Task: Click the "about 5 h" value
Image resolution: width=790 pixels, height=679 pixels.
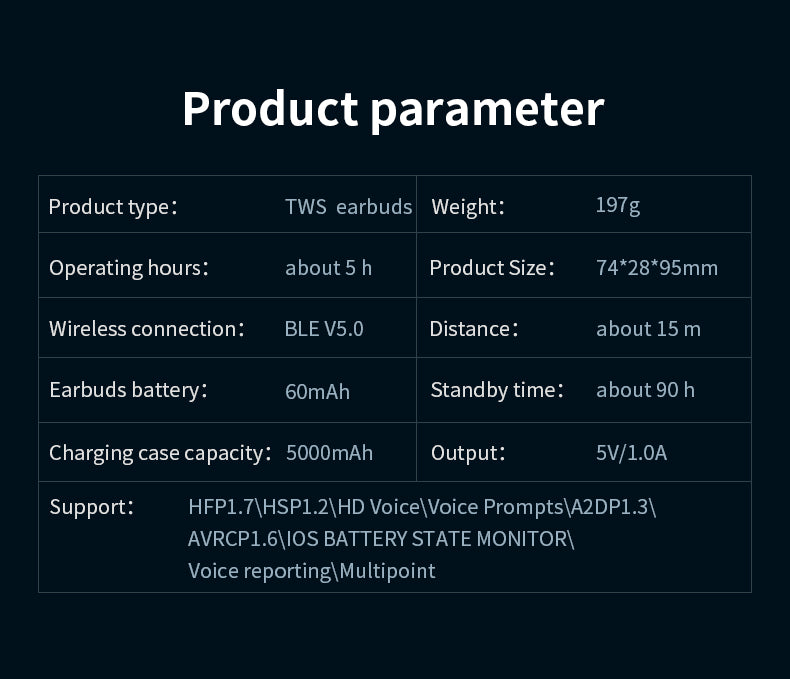Action: pyautogui.click(x=328, y=268)
